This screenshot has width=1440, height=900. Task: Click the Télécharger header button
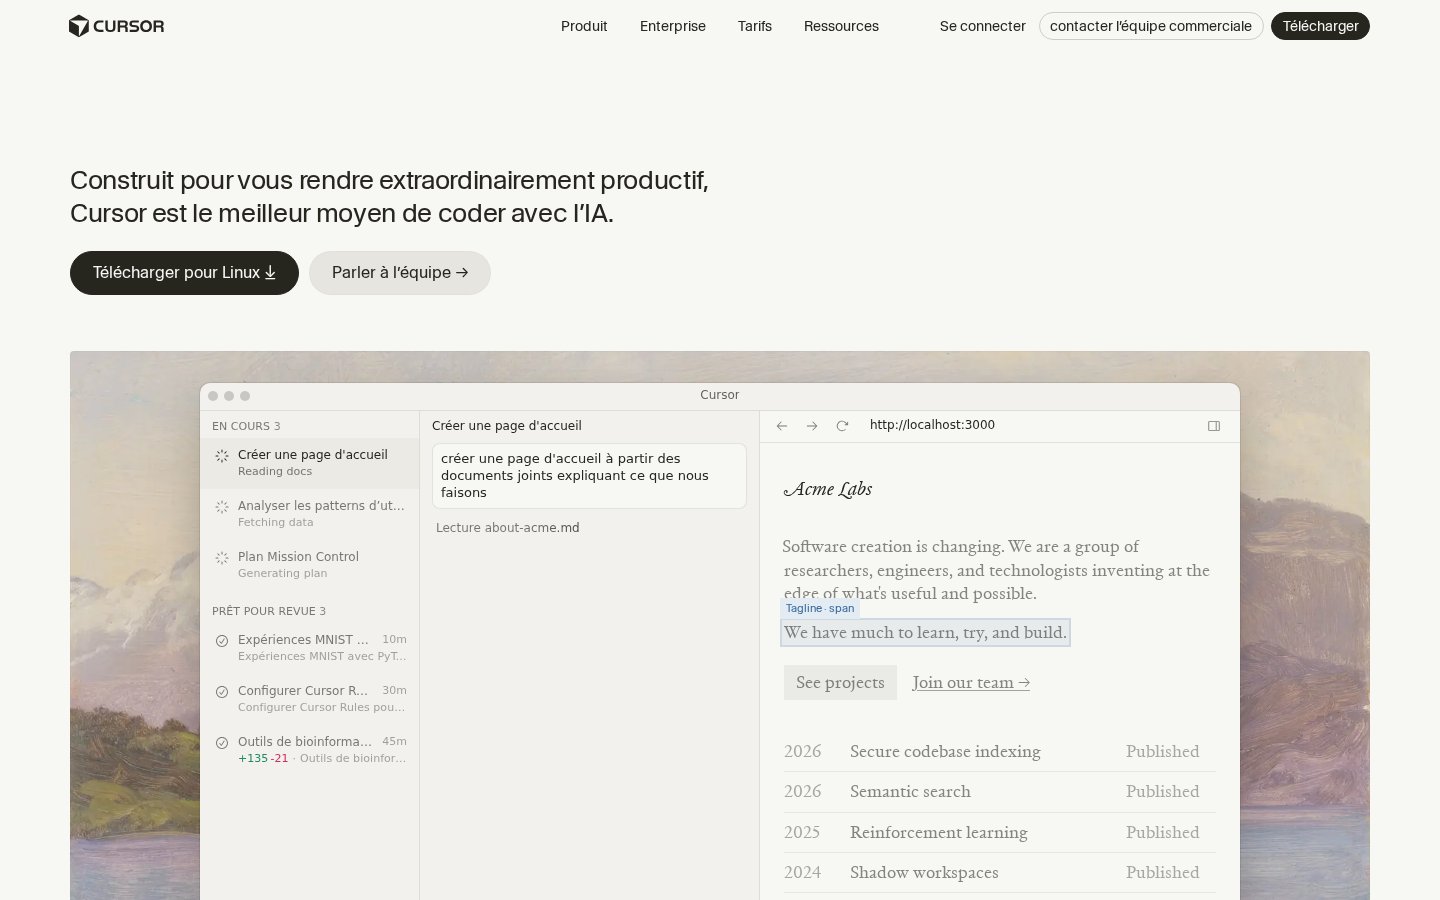pyautogui.click(x=1320, y=26)
